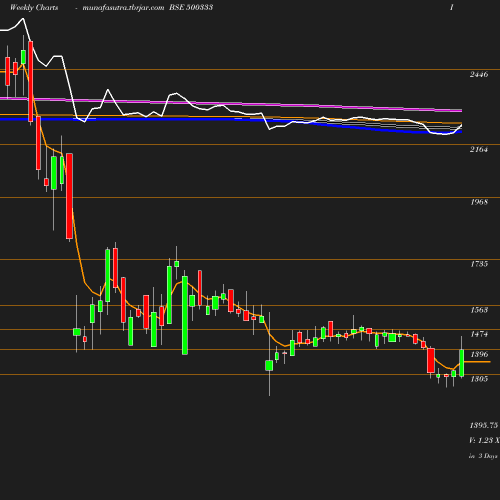Click the 2164 price level label
The height and width of the screenshot is (500, 500).
[x=479, y=150]
